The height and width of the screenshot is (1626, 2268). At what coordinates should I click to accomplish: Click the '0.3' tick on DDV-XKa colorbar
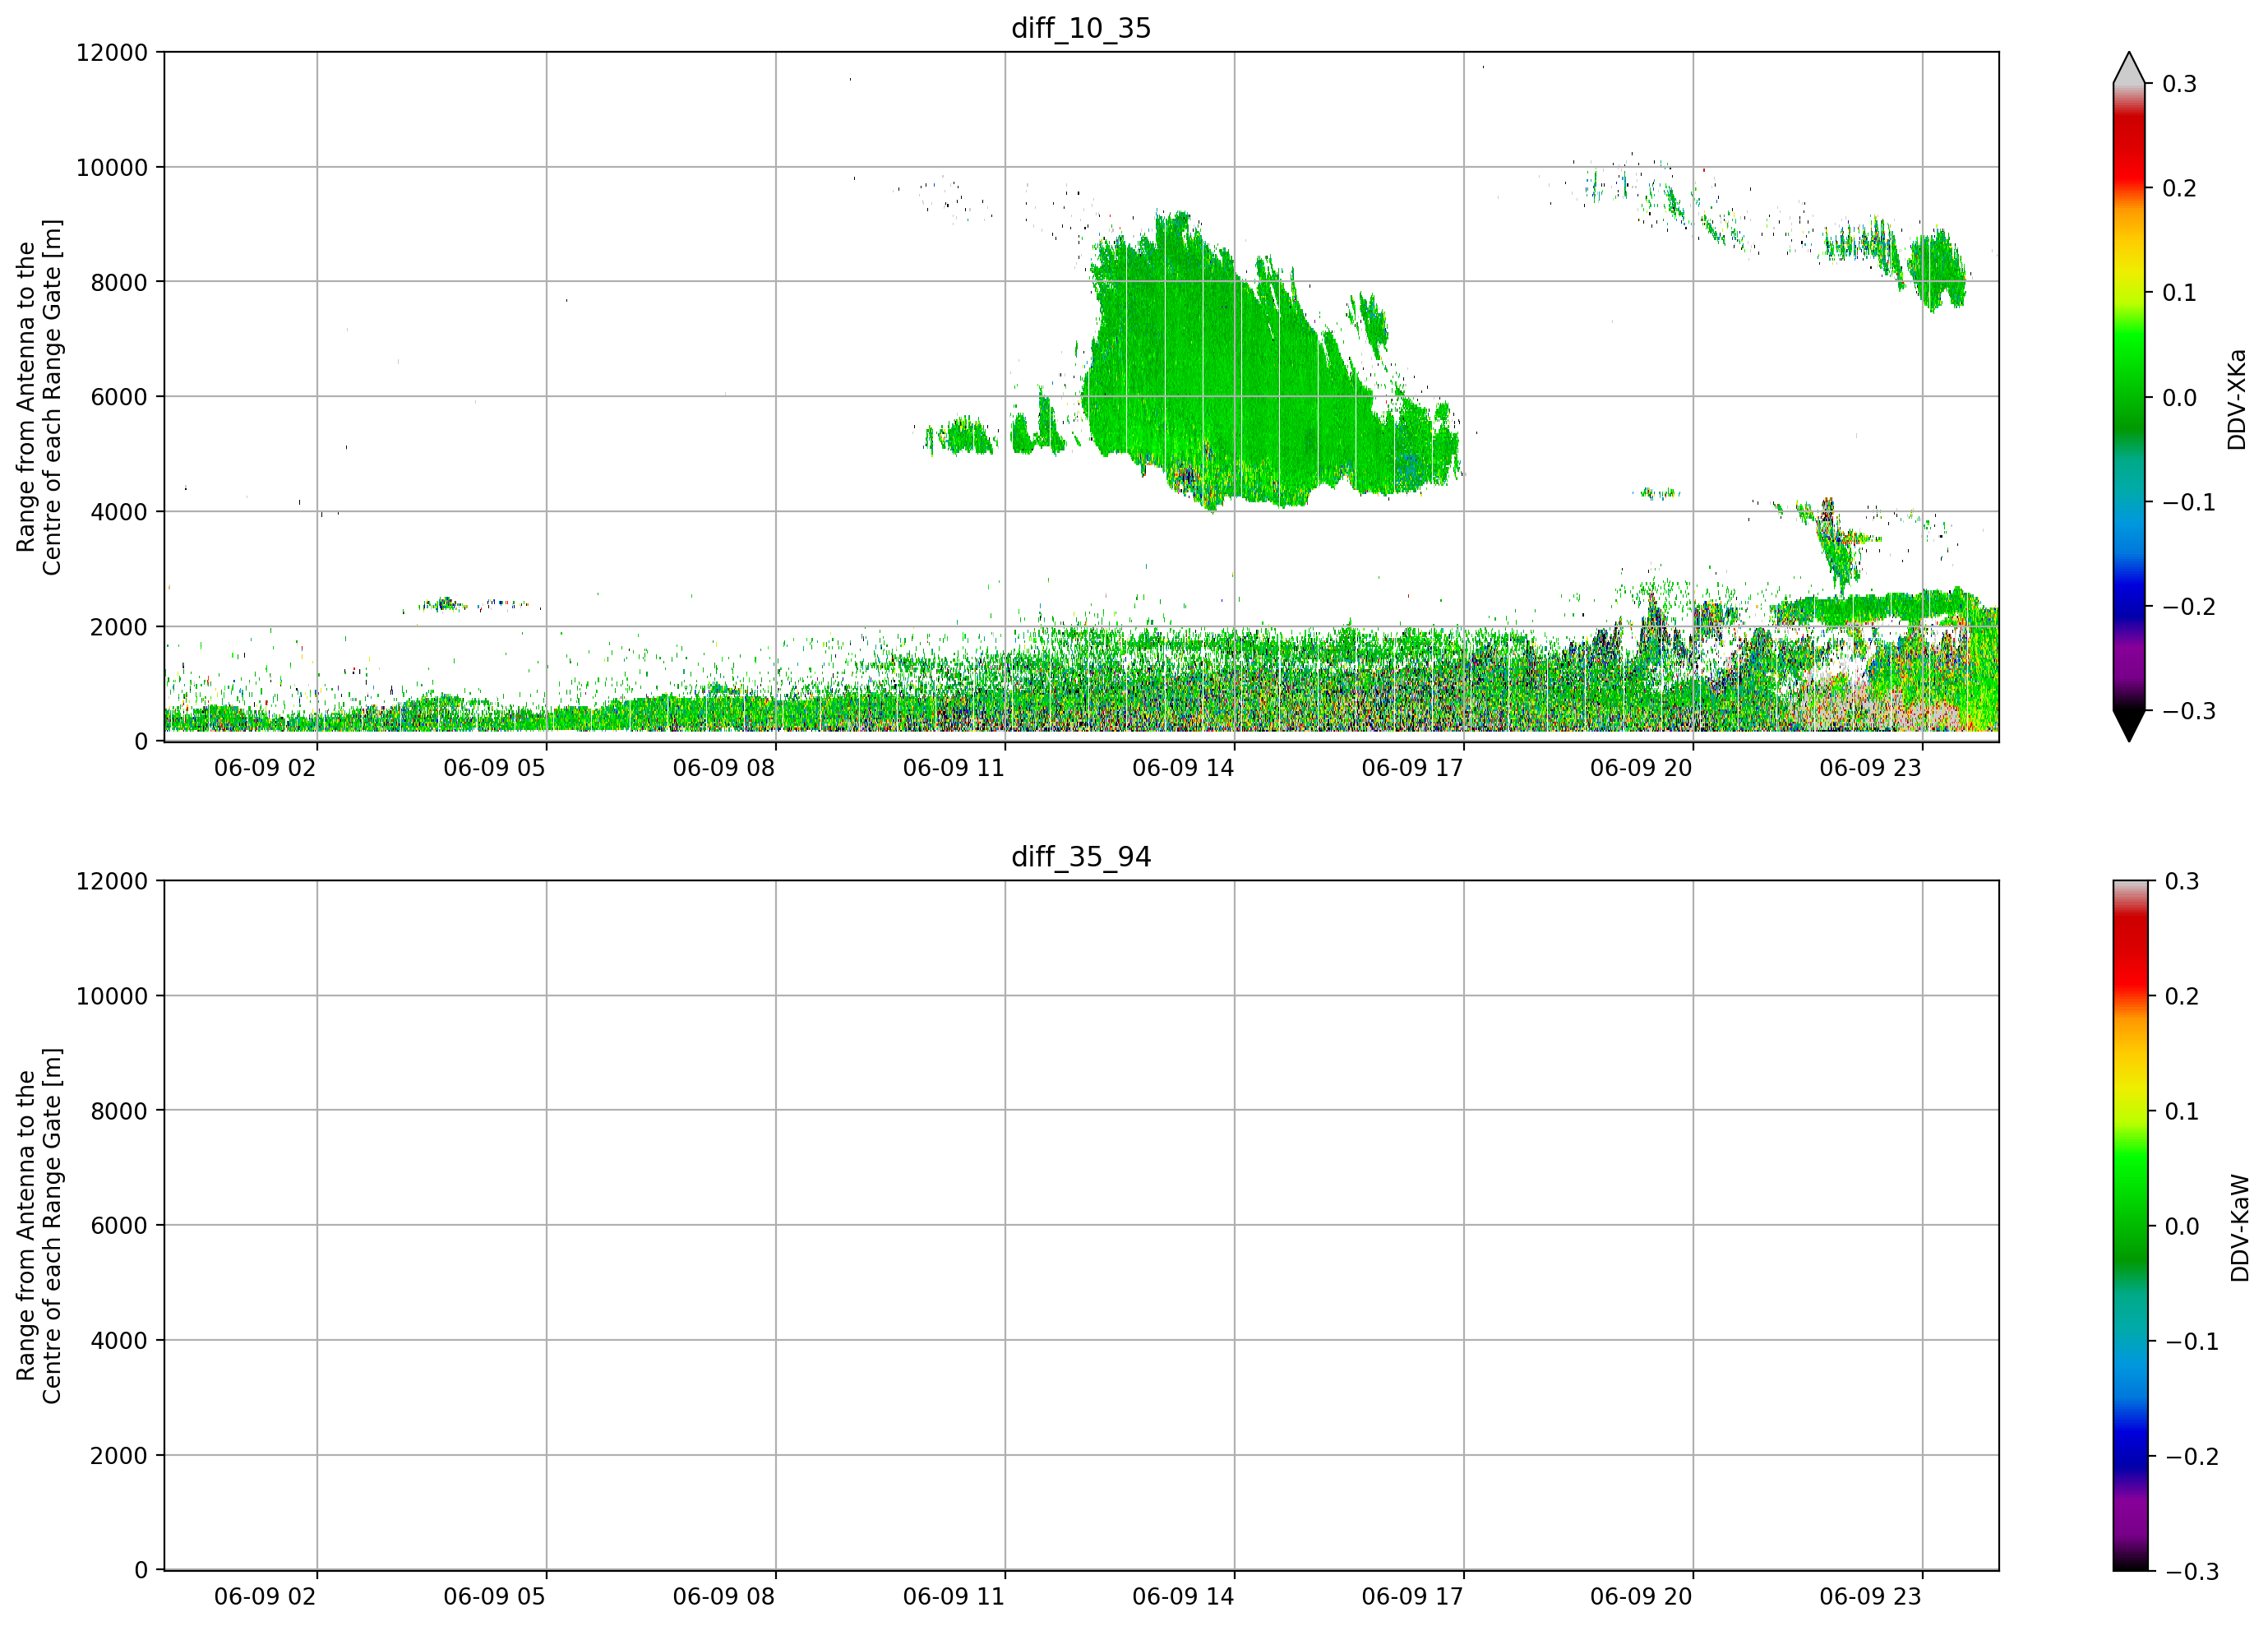[2179, 84]
